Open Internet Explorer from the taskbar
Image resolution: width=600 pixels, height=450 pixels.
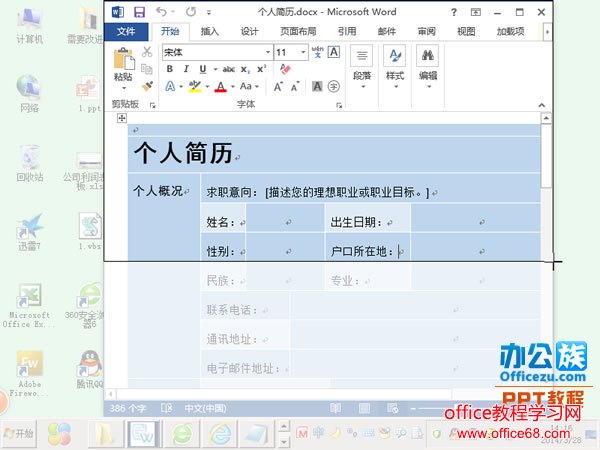pos(219,434)
